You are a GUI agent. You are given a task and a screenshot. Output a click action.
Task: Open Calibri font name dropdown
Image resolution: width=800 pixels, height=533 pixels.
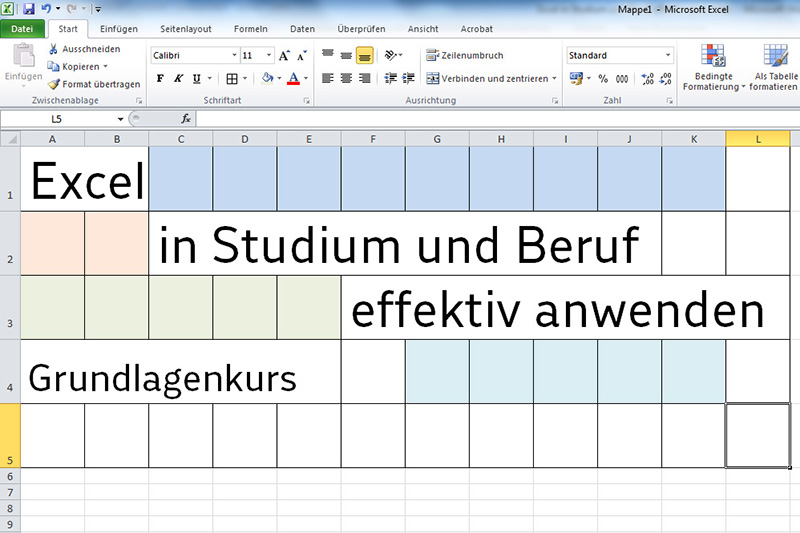pyautogui.click(x=234, y=56)
